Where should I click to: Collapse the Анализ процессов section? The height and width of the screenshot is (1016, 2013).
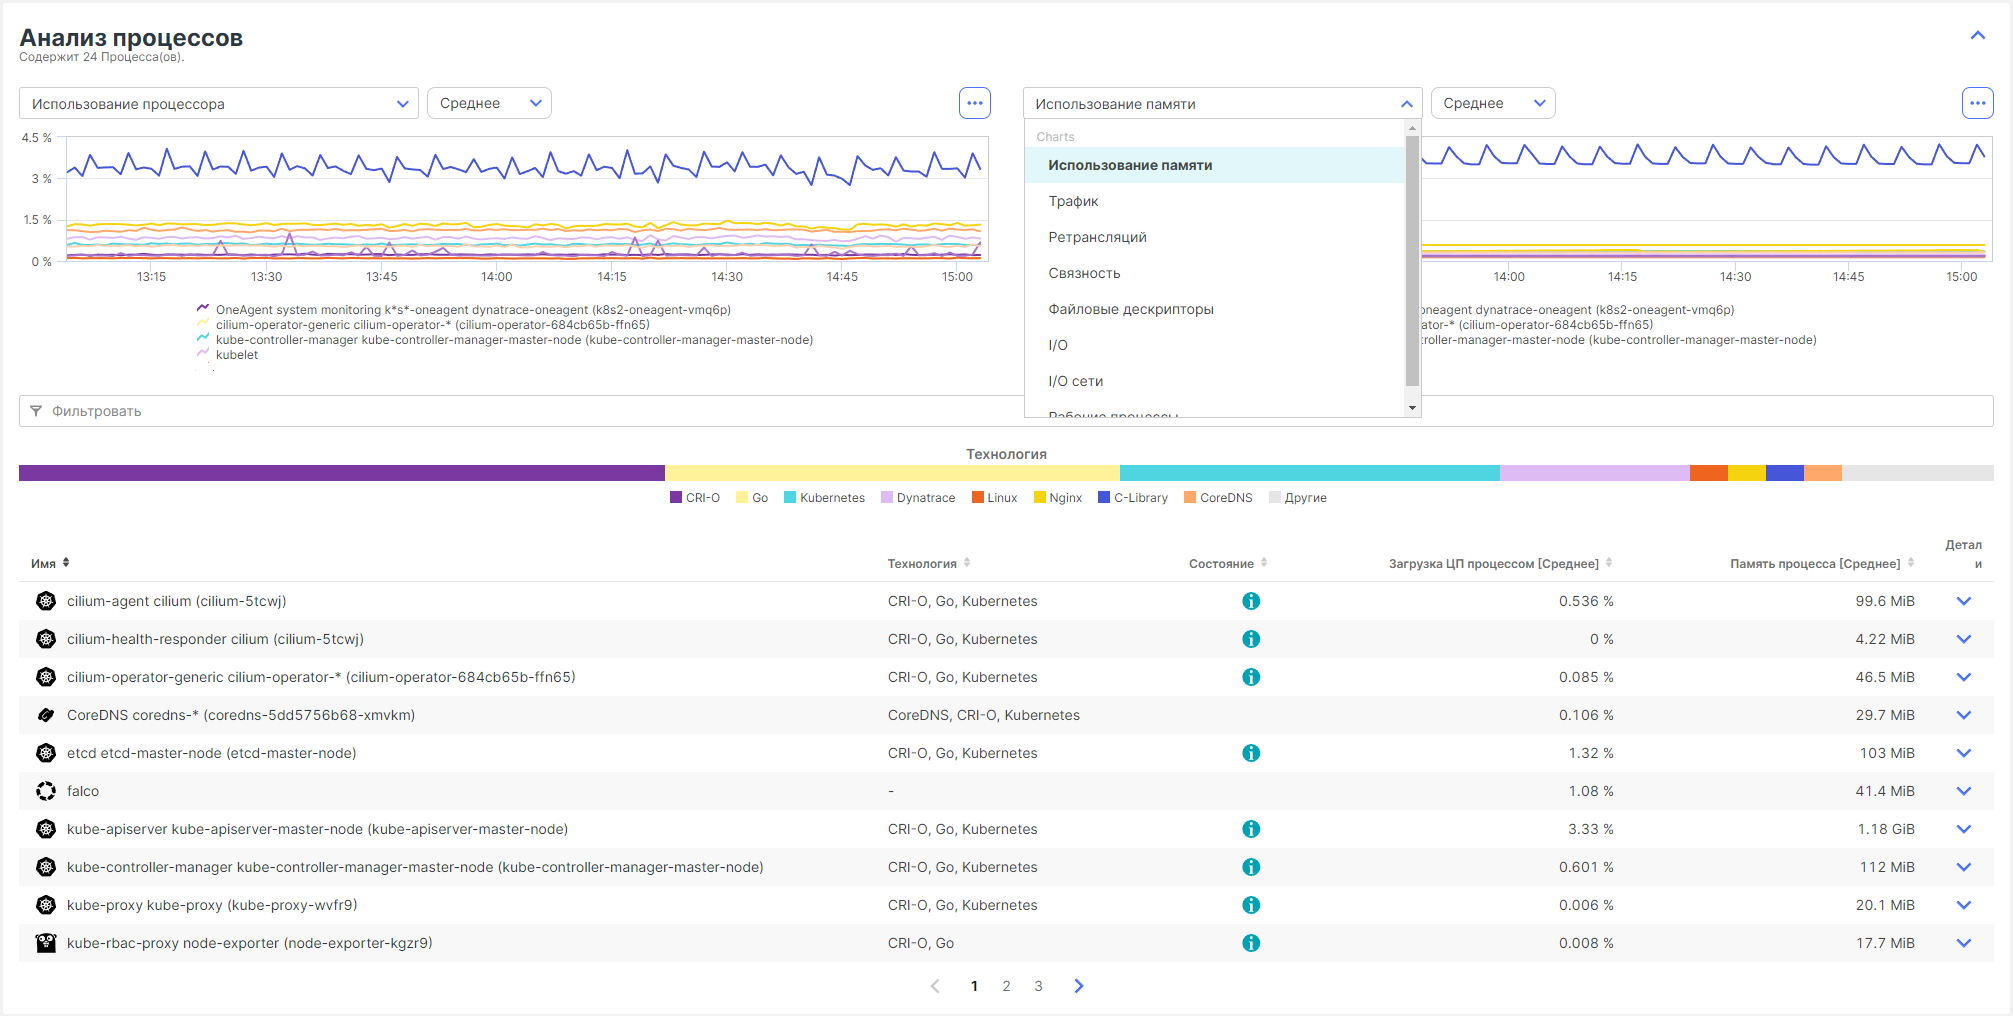1977,36
